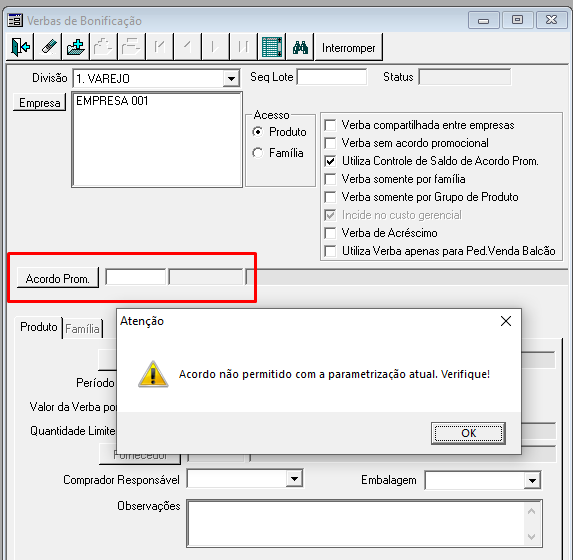The image size is (573, 560).
Task: Click the Seq Lote input field
Action: coord(332,77)
